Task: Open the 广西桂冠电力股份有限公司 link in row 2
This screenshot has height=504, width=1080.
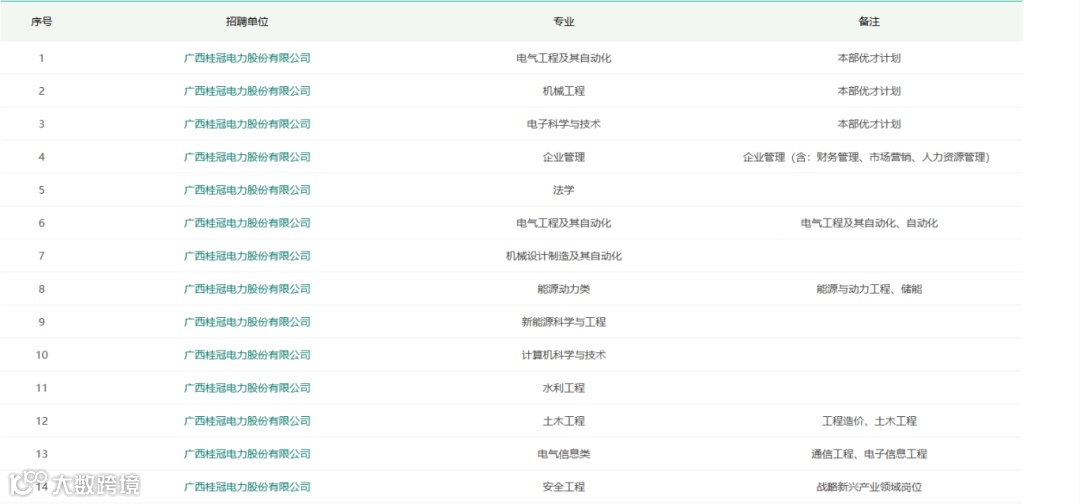Action: pos(247,91)
